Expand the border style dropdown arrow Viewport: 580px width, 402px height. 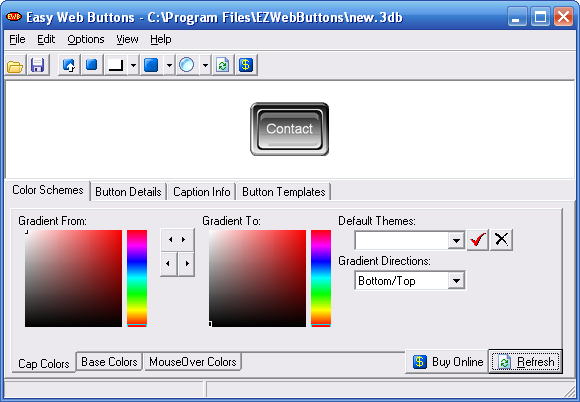[x=133, y=65]
